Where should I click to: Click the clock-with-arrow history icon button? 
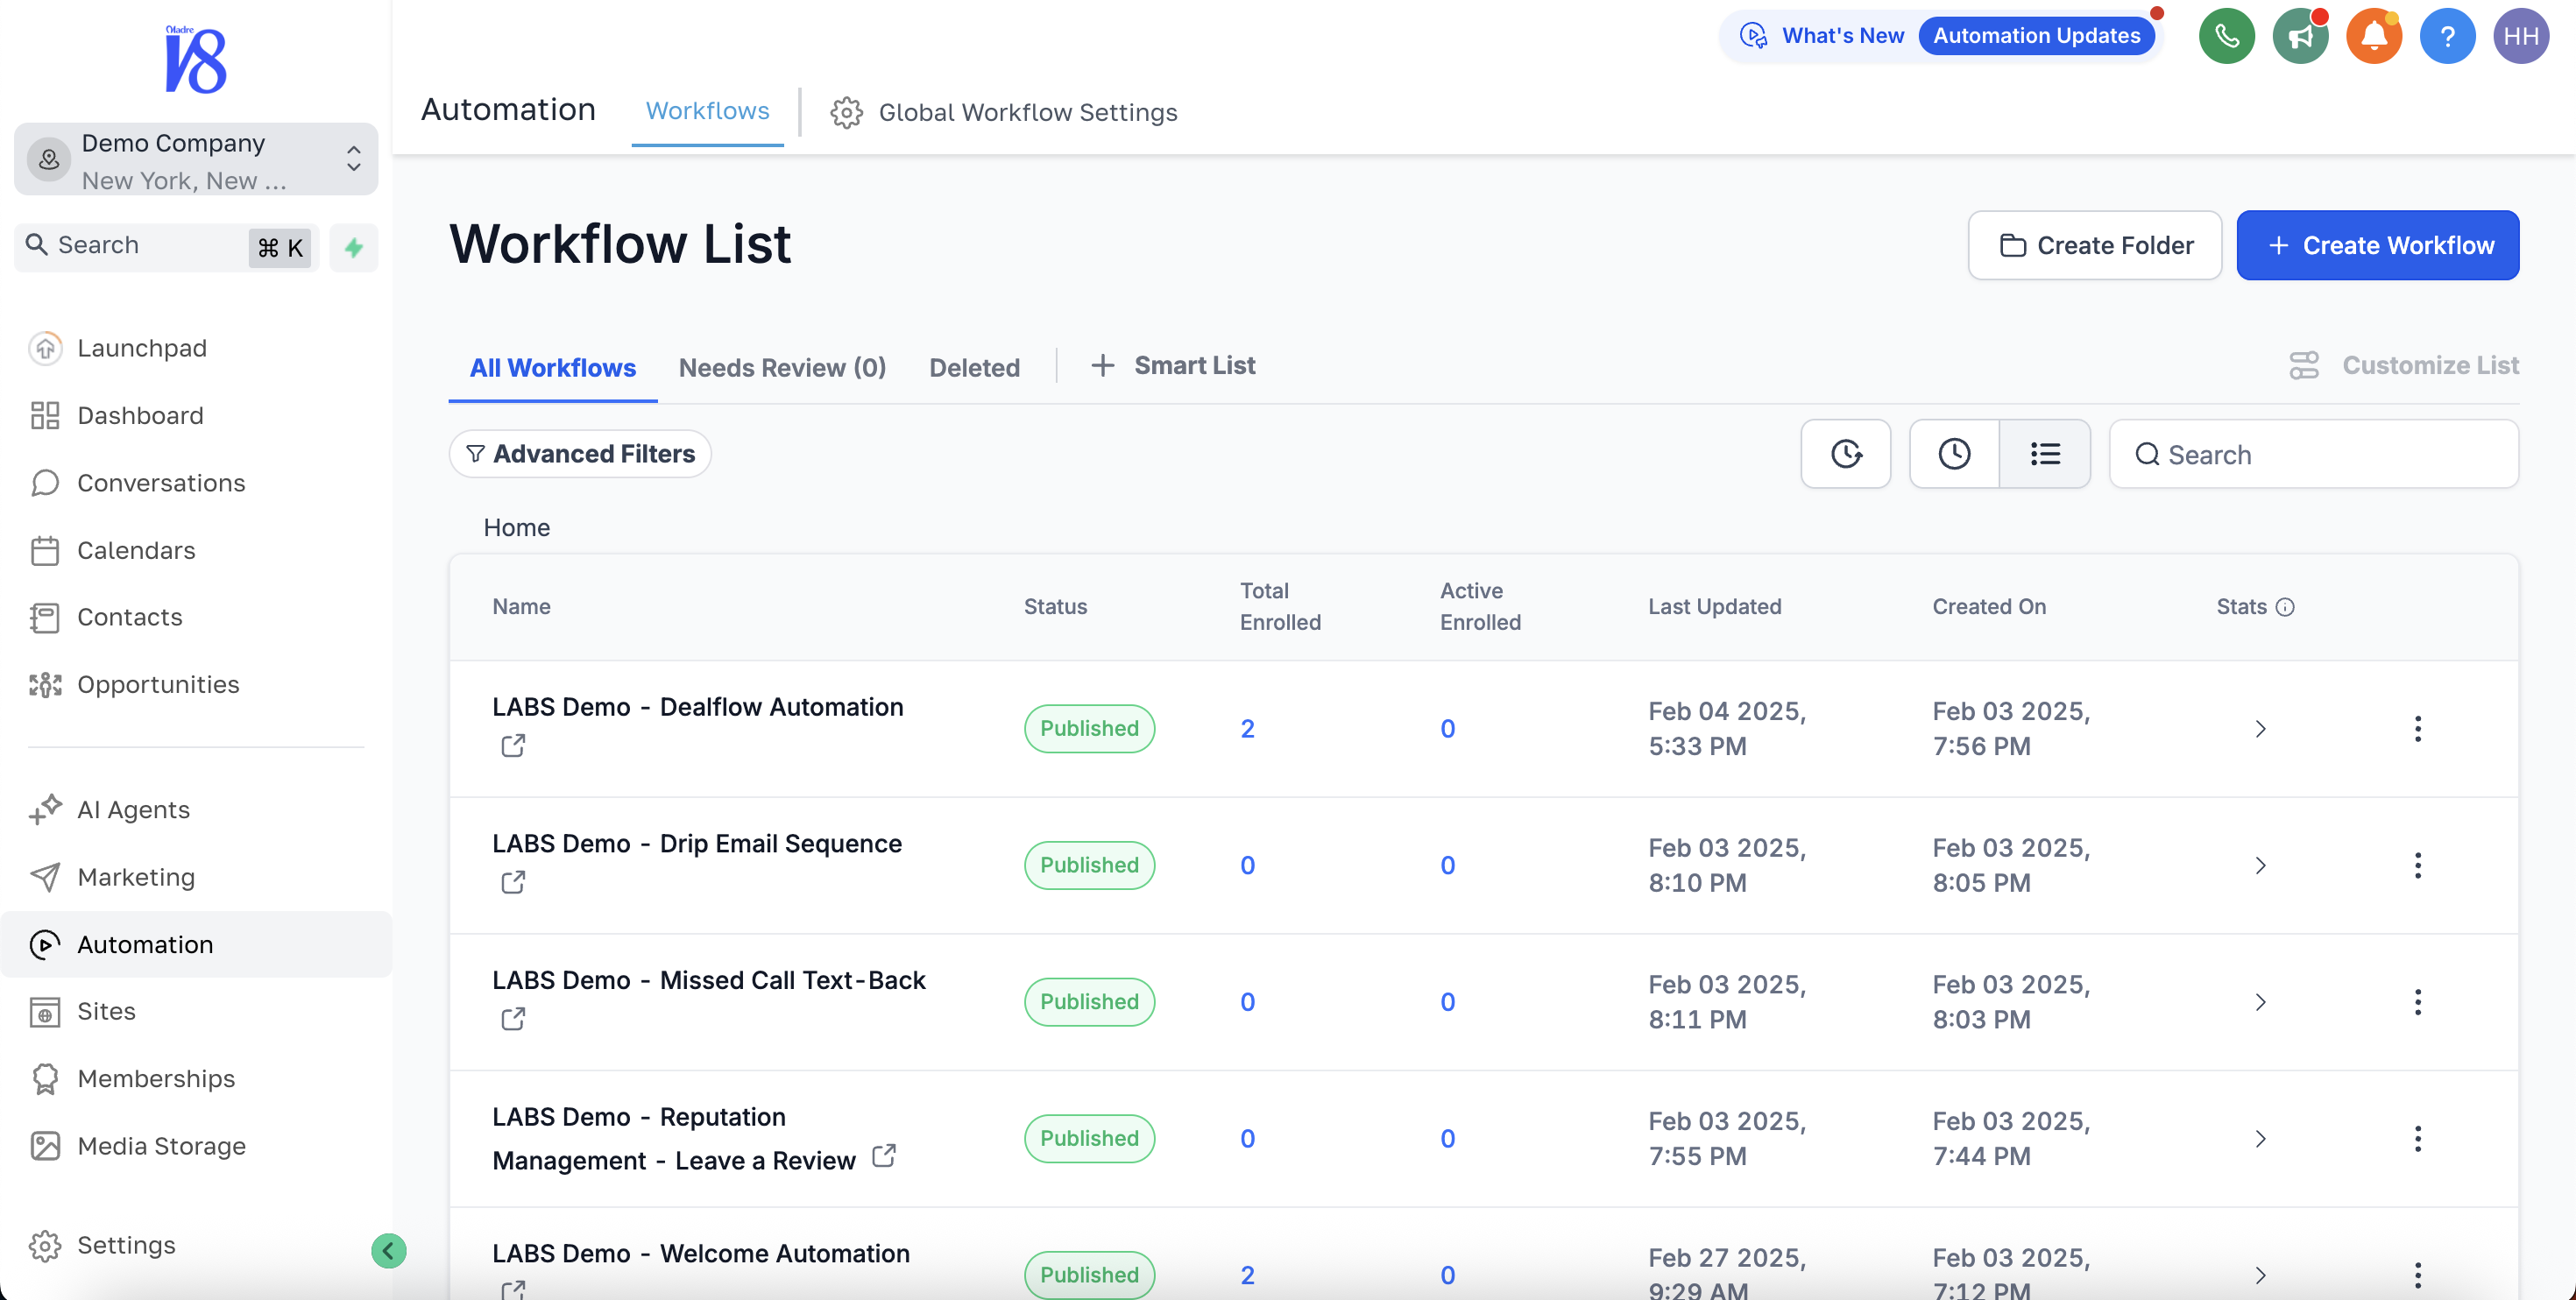1845,454
